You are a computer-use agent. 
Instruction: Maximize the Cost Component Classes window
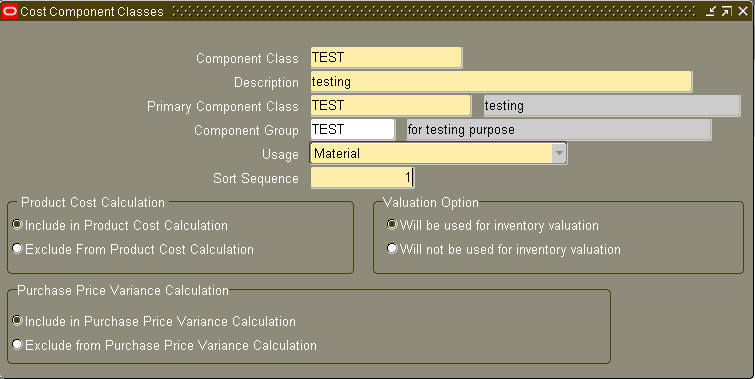pyautogui.click(x=727, y=11)
